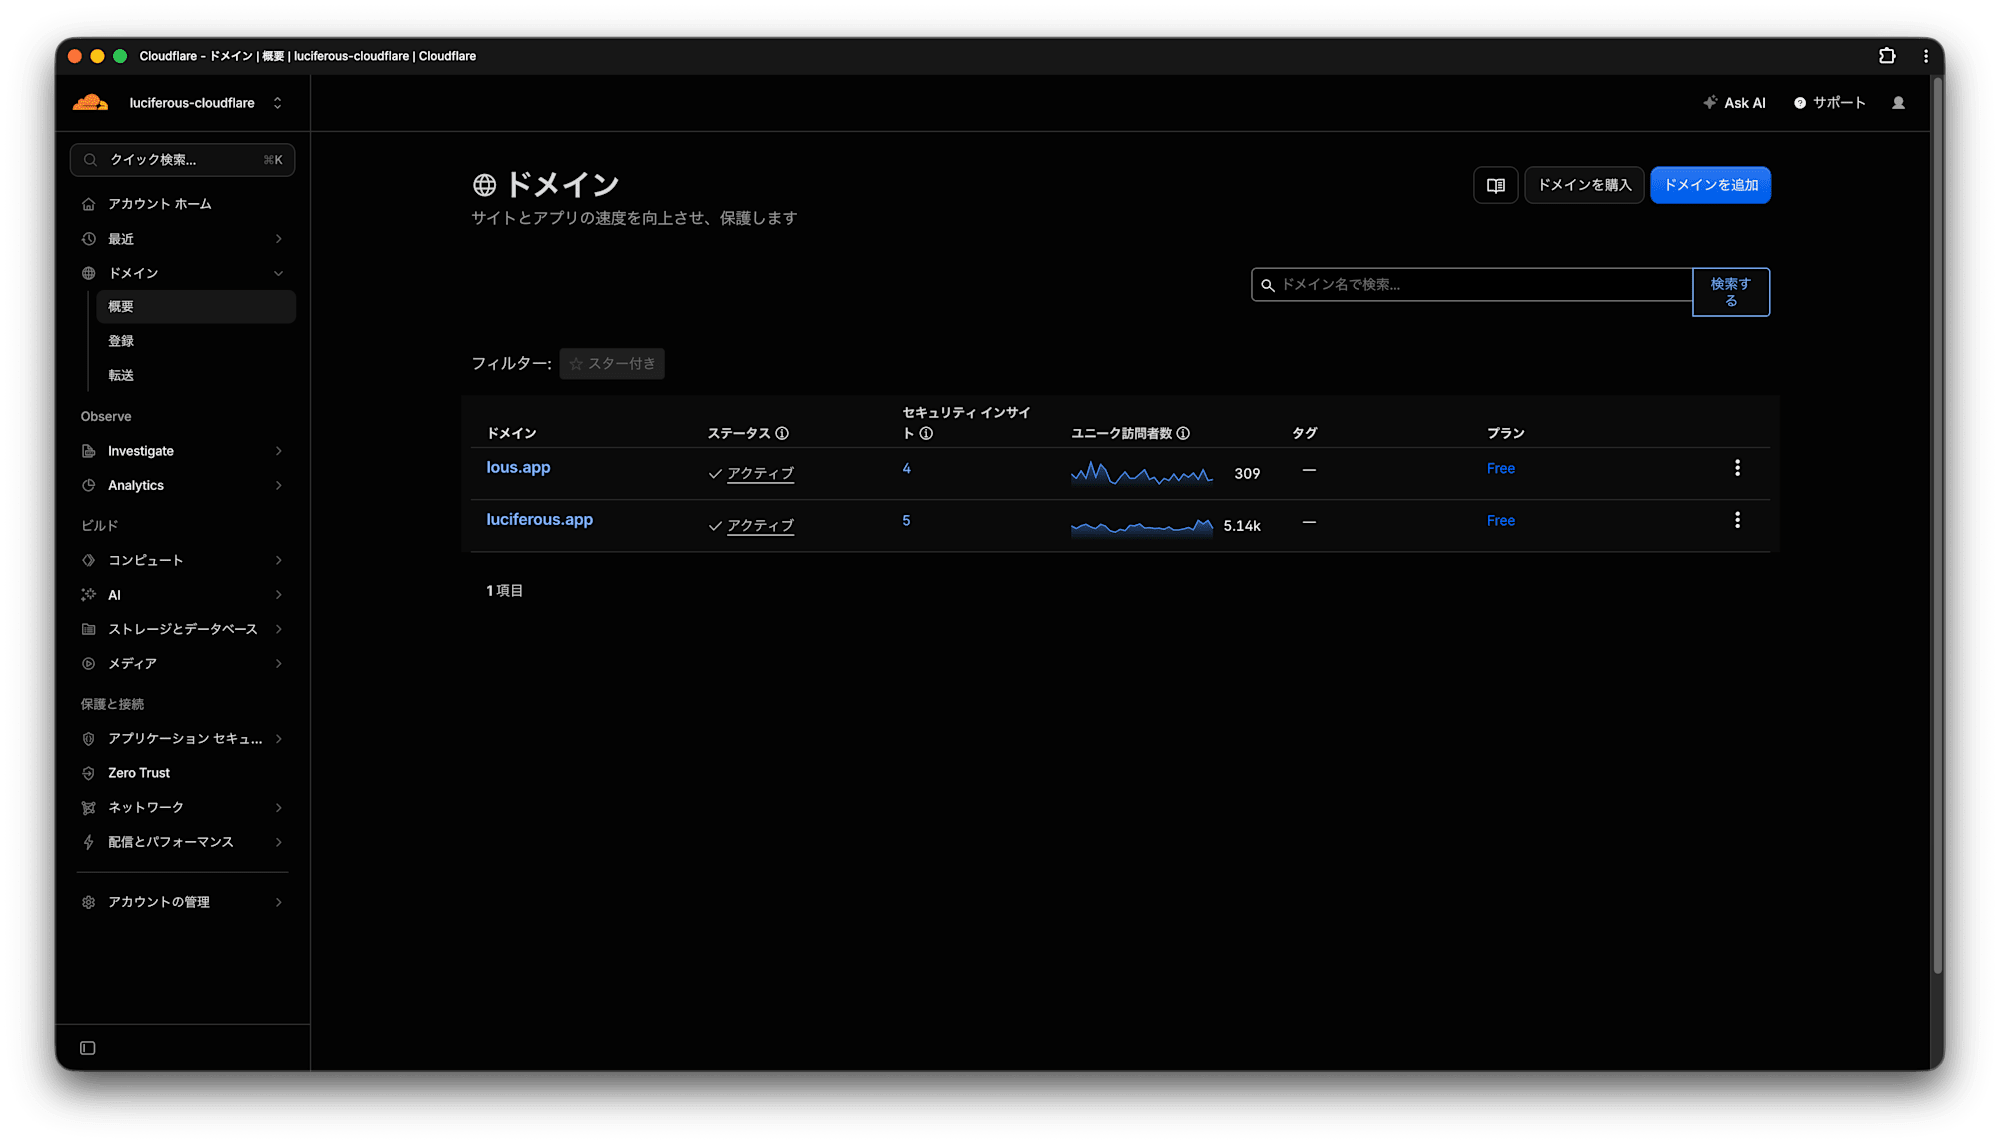The width and height of the screenshot is (2000, 1144).
Task: Click the メディア sidebar icon
Action: coord(89,663)
